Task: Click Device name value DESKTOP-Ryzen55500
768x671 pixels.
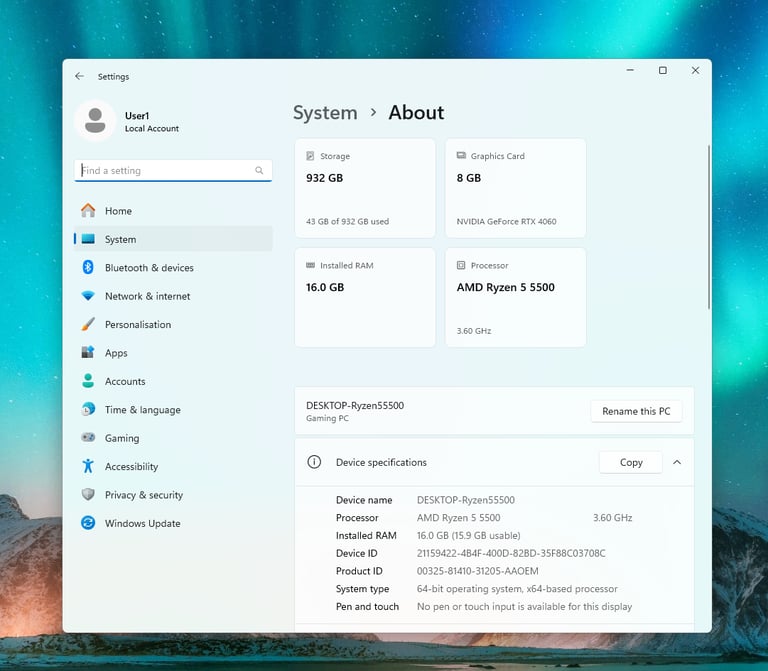Action: [466, 500]
